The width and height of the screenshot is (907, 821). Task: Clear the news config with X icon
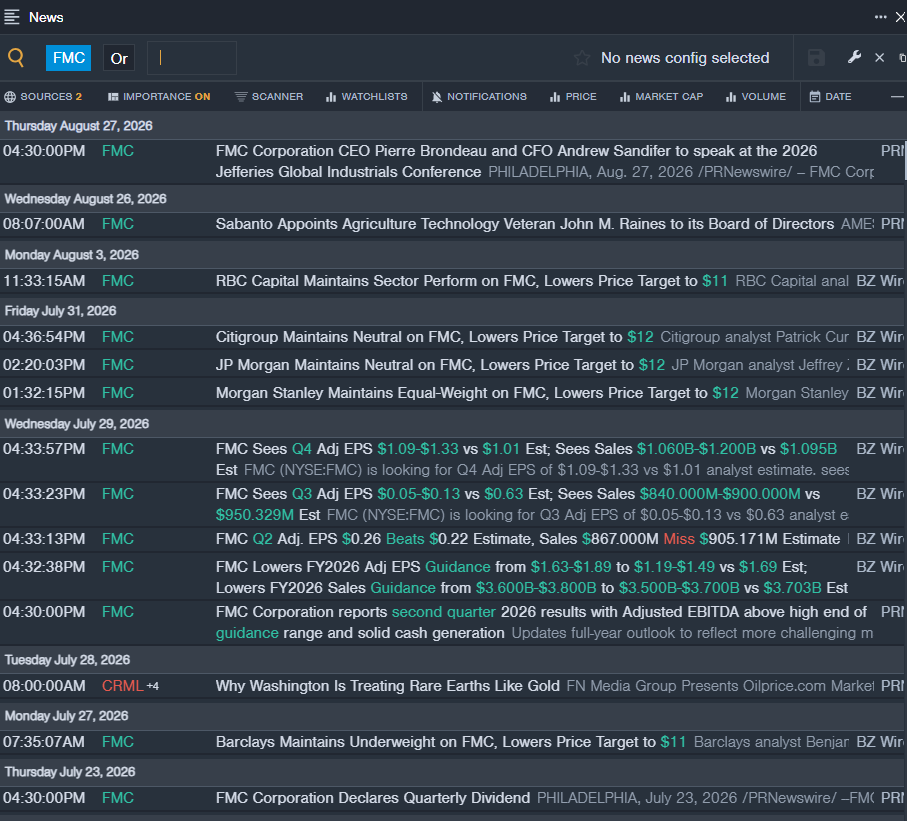[880, 58]
